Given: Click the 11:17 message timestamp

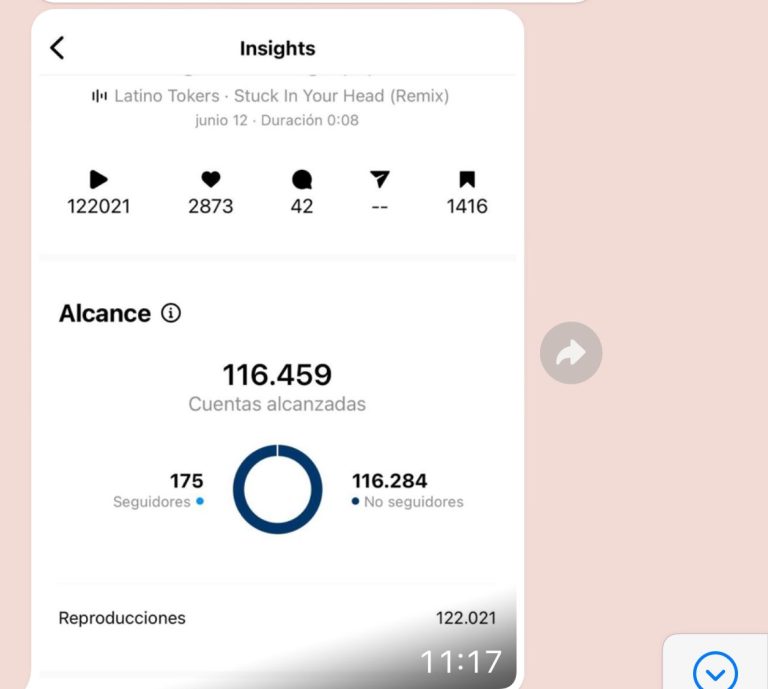Looking at the screenshot, I should [x=460, y=662].
